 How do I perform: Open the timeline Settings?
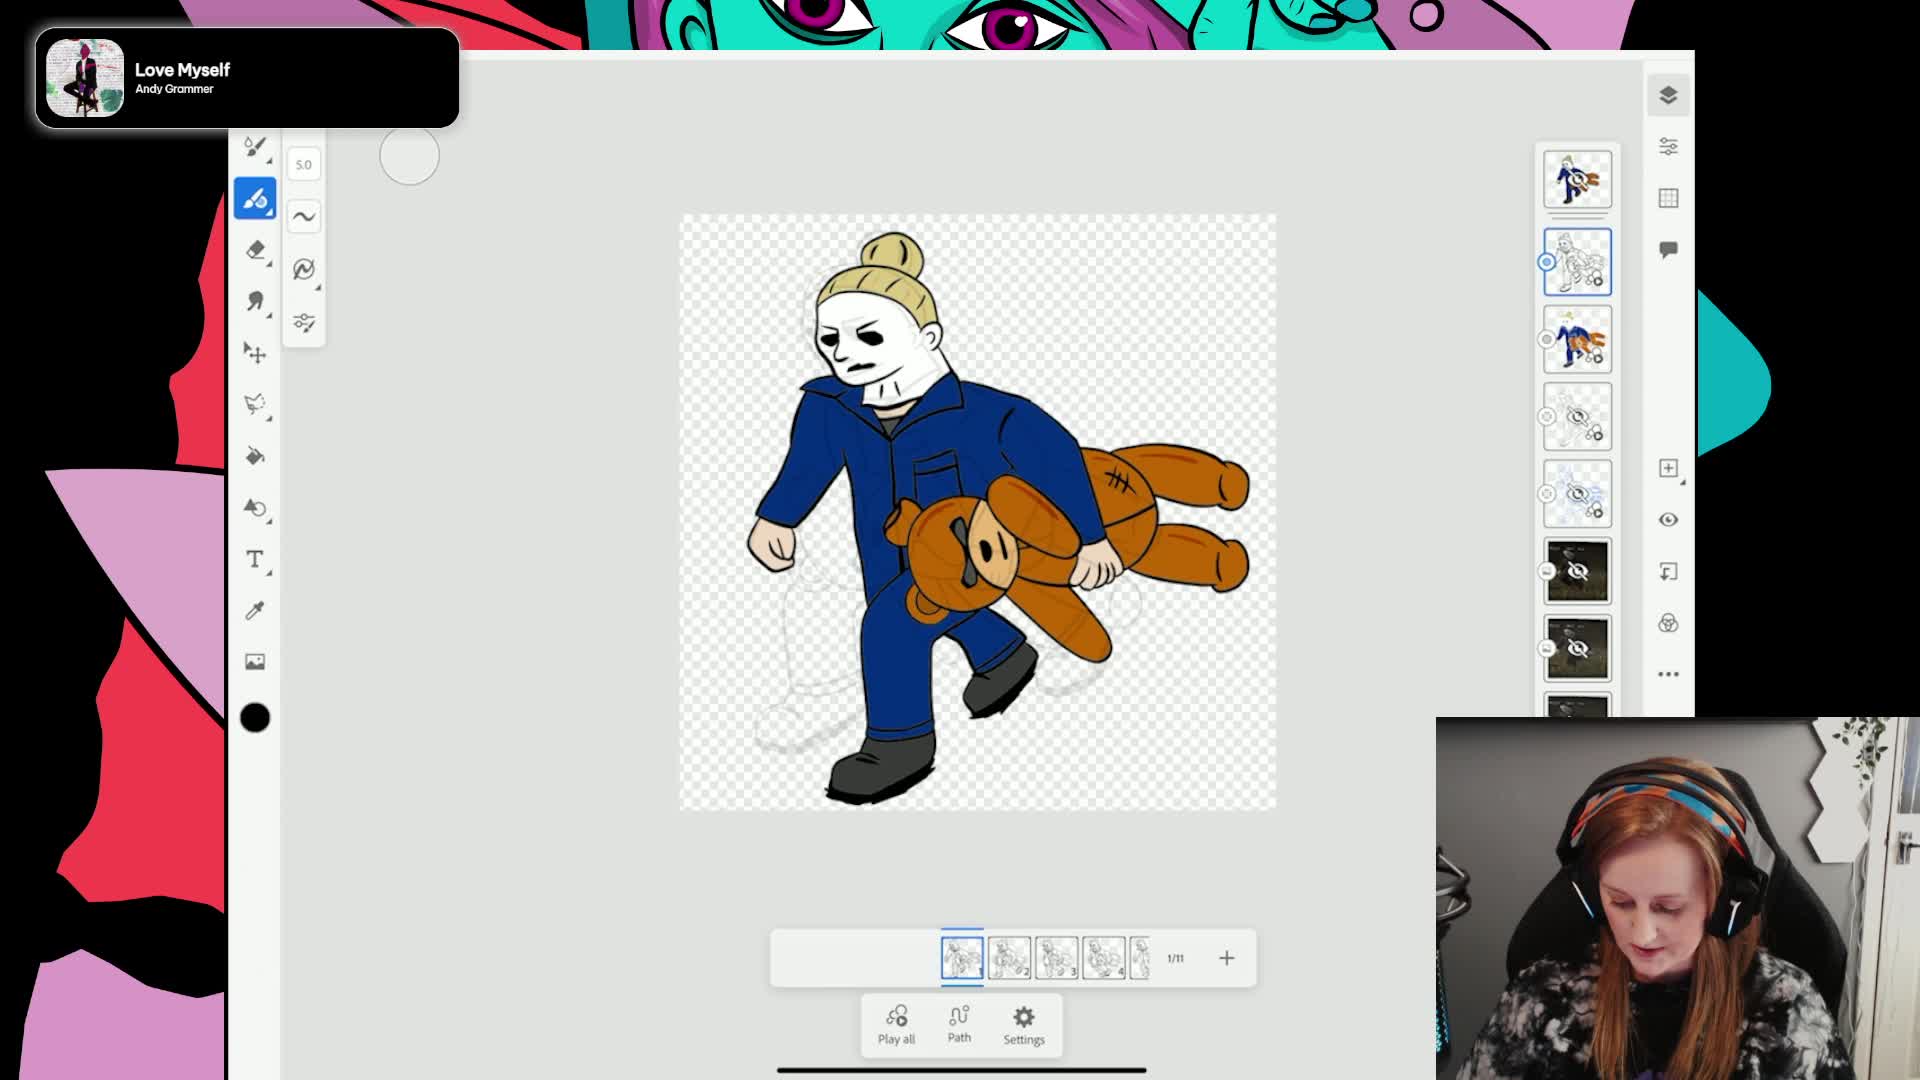click(x=1024, y=1025)
